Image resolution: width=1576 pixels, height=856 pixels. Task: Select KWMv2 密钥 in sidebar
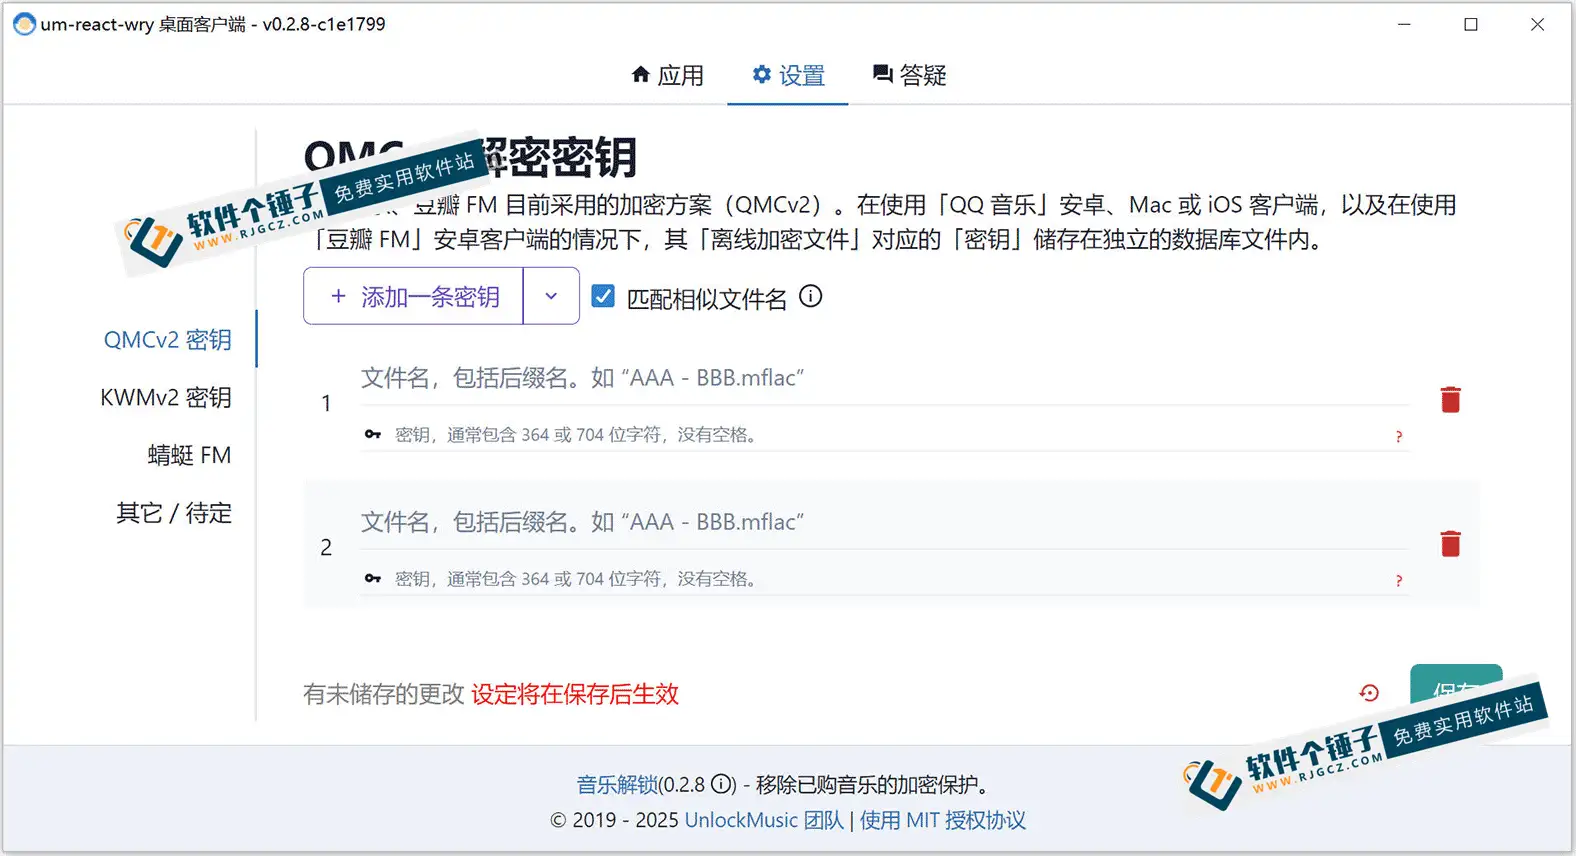[x=166, y=398]
